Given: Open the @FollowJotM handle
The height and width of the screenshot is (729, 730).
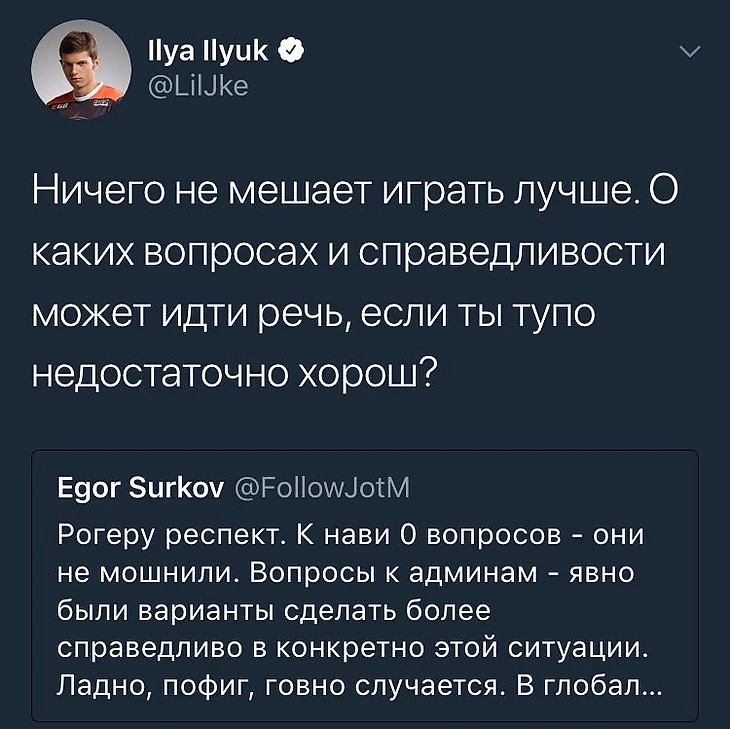Looking at the screenshot, I should click(x=322, y=487).
